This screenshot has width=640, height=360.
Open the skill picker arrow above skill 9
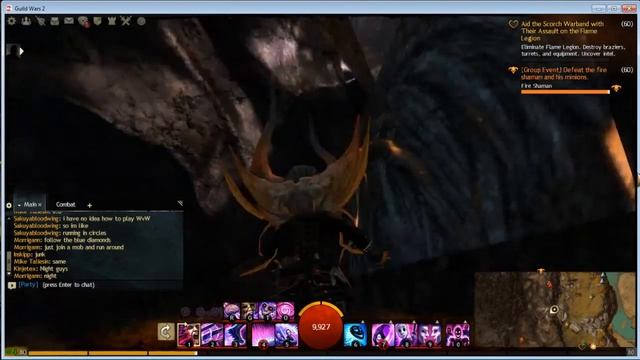click(x=437, y=322)
